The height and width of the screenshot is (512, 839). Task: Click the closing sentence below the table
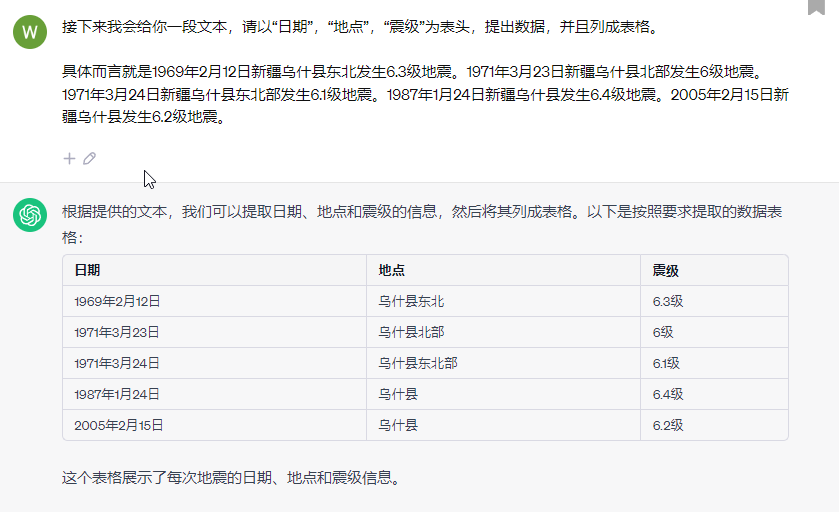[x=231, y=477]
